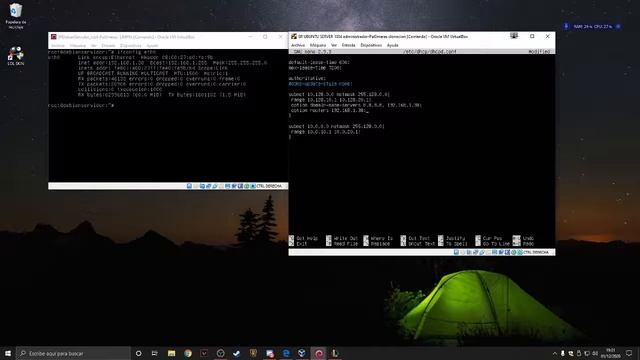Launch Google Chrome from the taskbar

(188, 353)
